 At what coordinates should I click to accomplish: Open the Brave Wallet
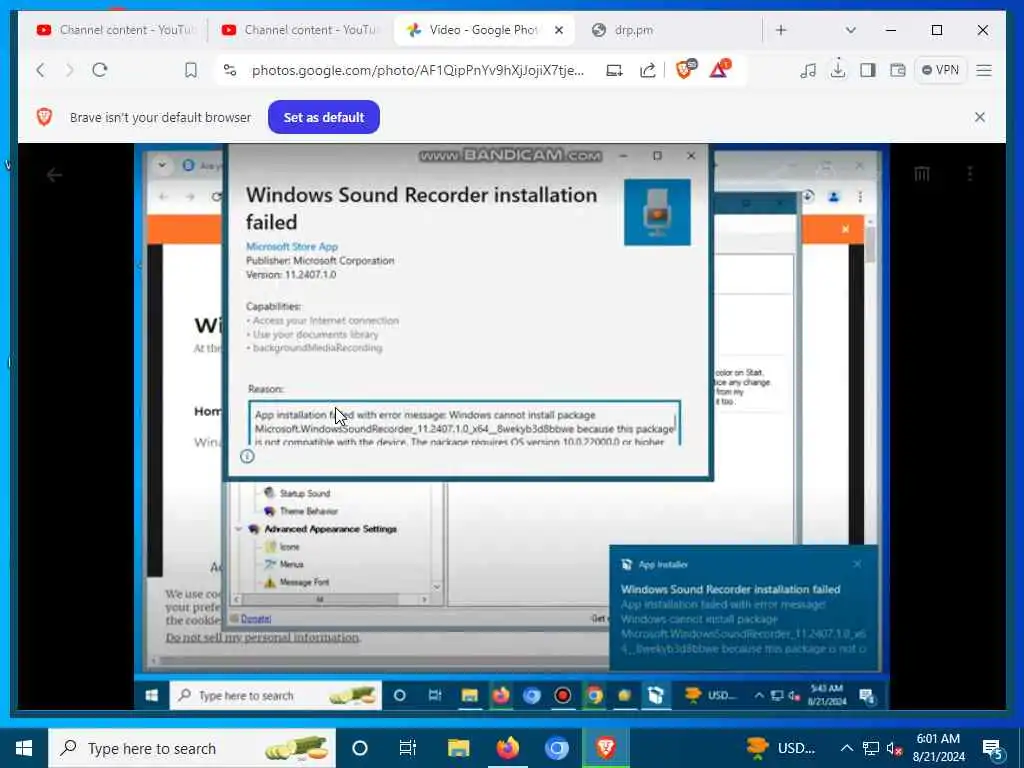898,70
